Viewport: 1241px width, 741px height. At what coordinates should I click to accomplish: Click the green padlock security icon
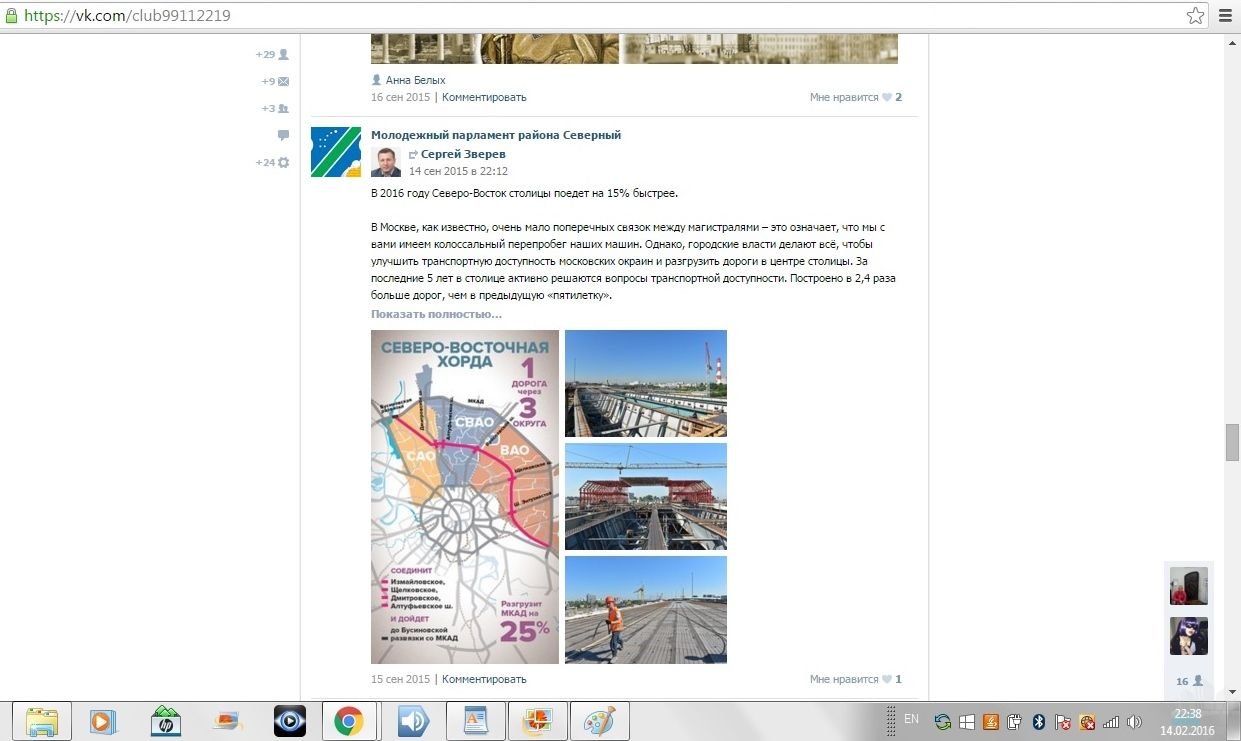(11, 16)
